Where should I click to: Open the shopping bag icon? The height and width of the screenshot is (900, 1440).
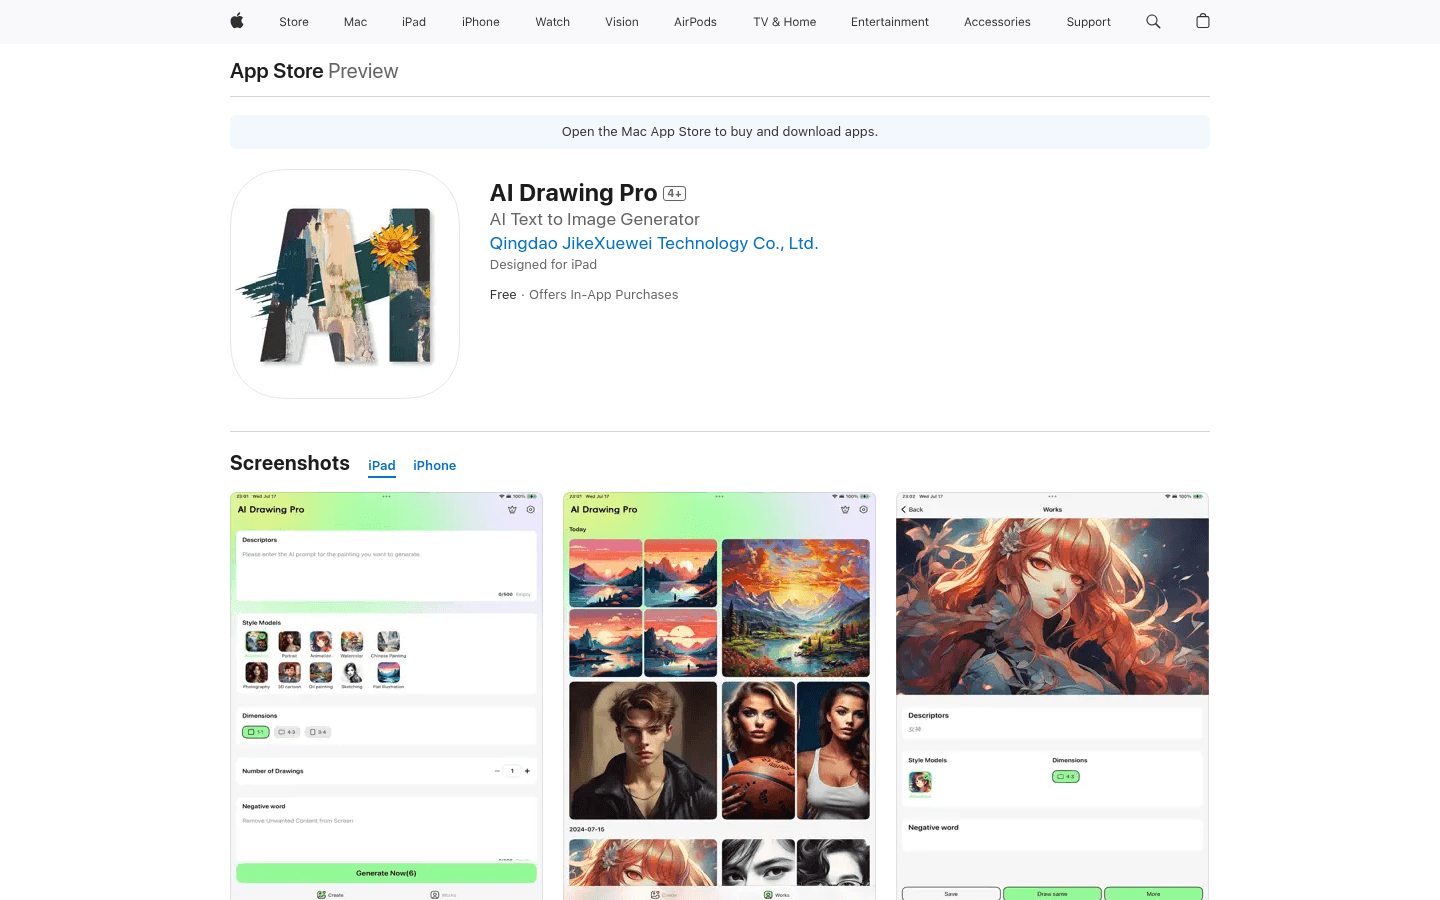tap(1203, 21)
